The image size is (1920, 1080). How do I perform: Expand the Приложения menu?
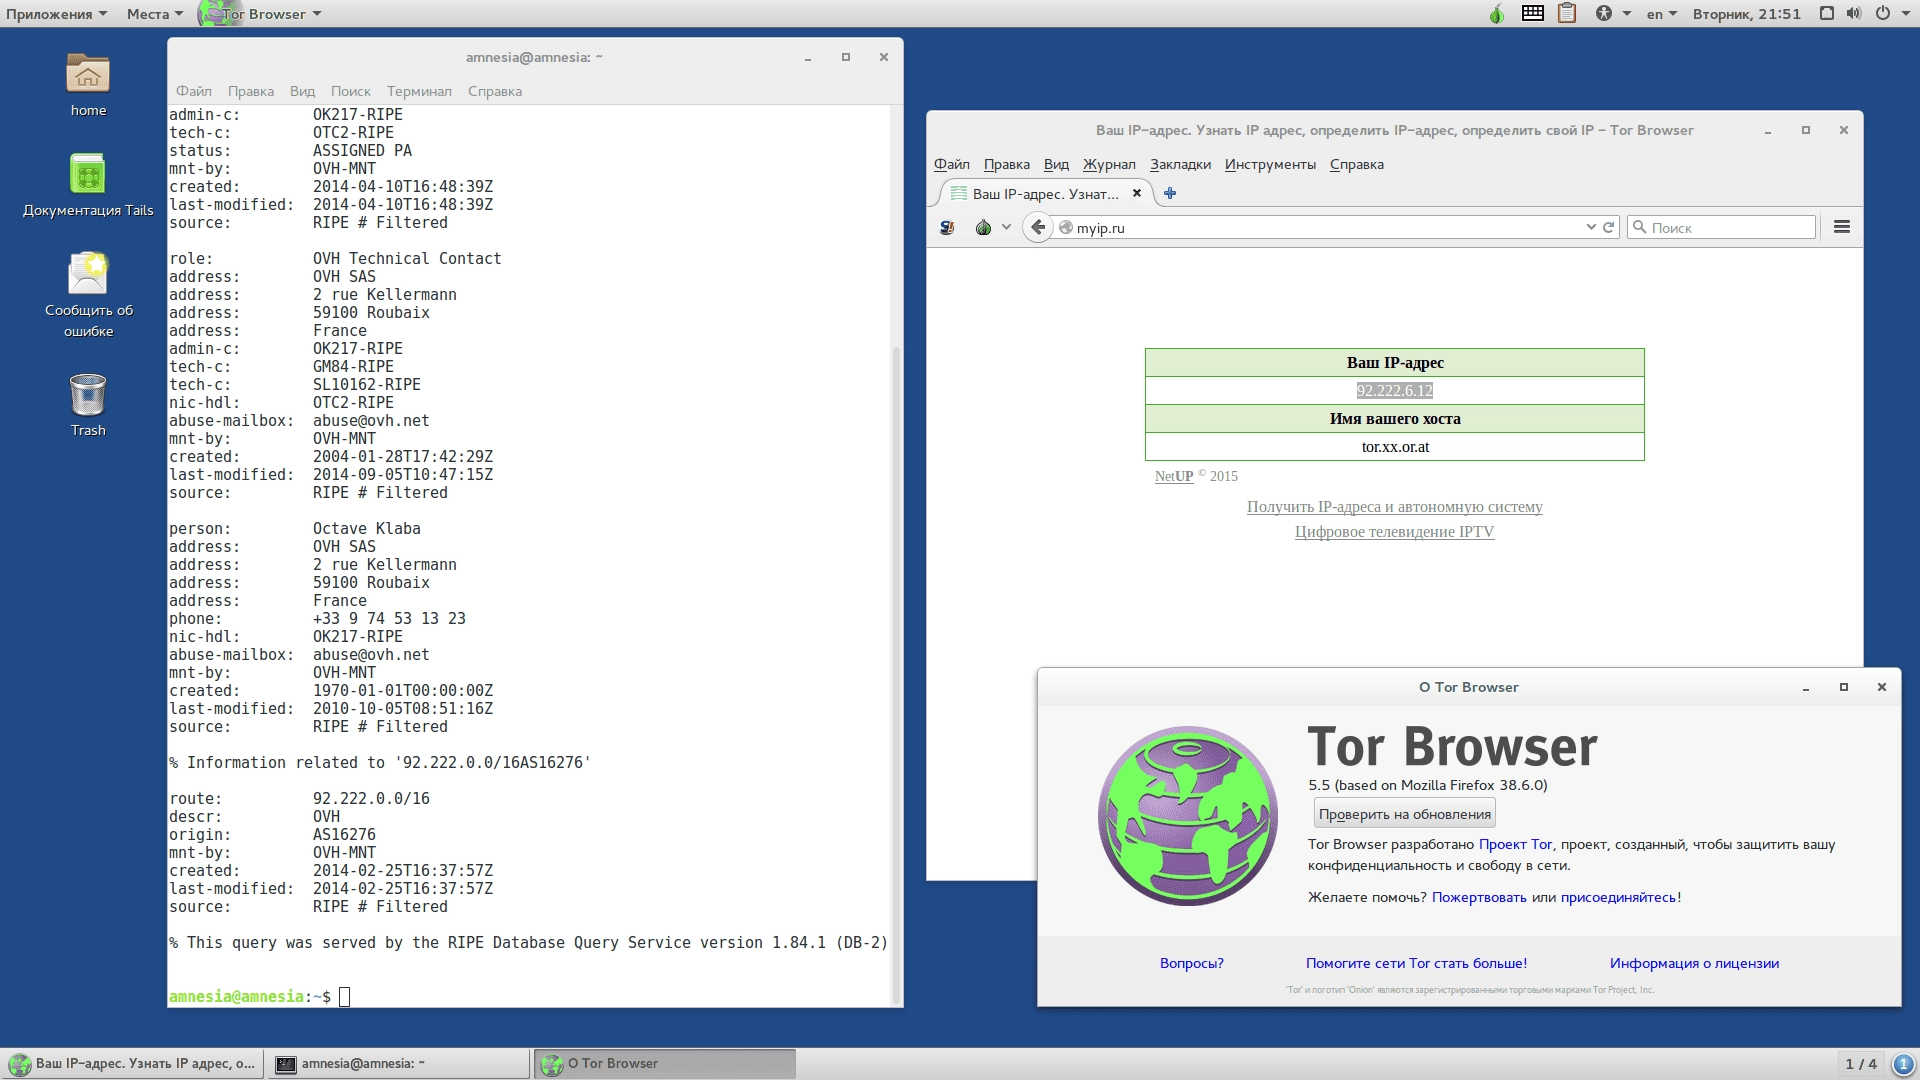(x=56, y=14)
